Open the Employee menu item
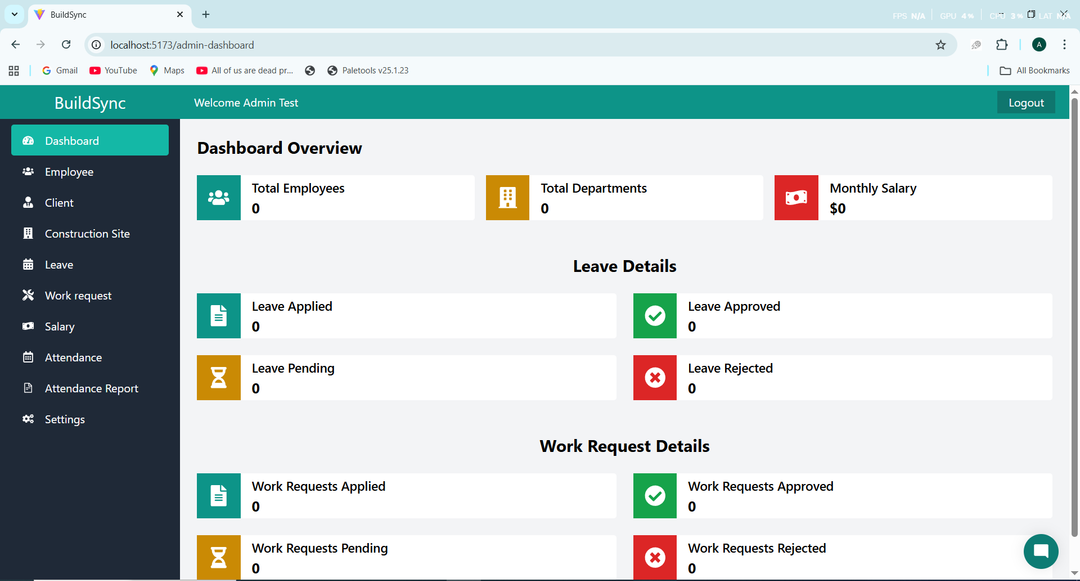The width and height of the screenshot is (1080, 581). pyautogui.click(x=90, y=171)
